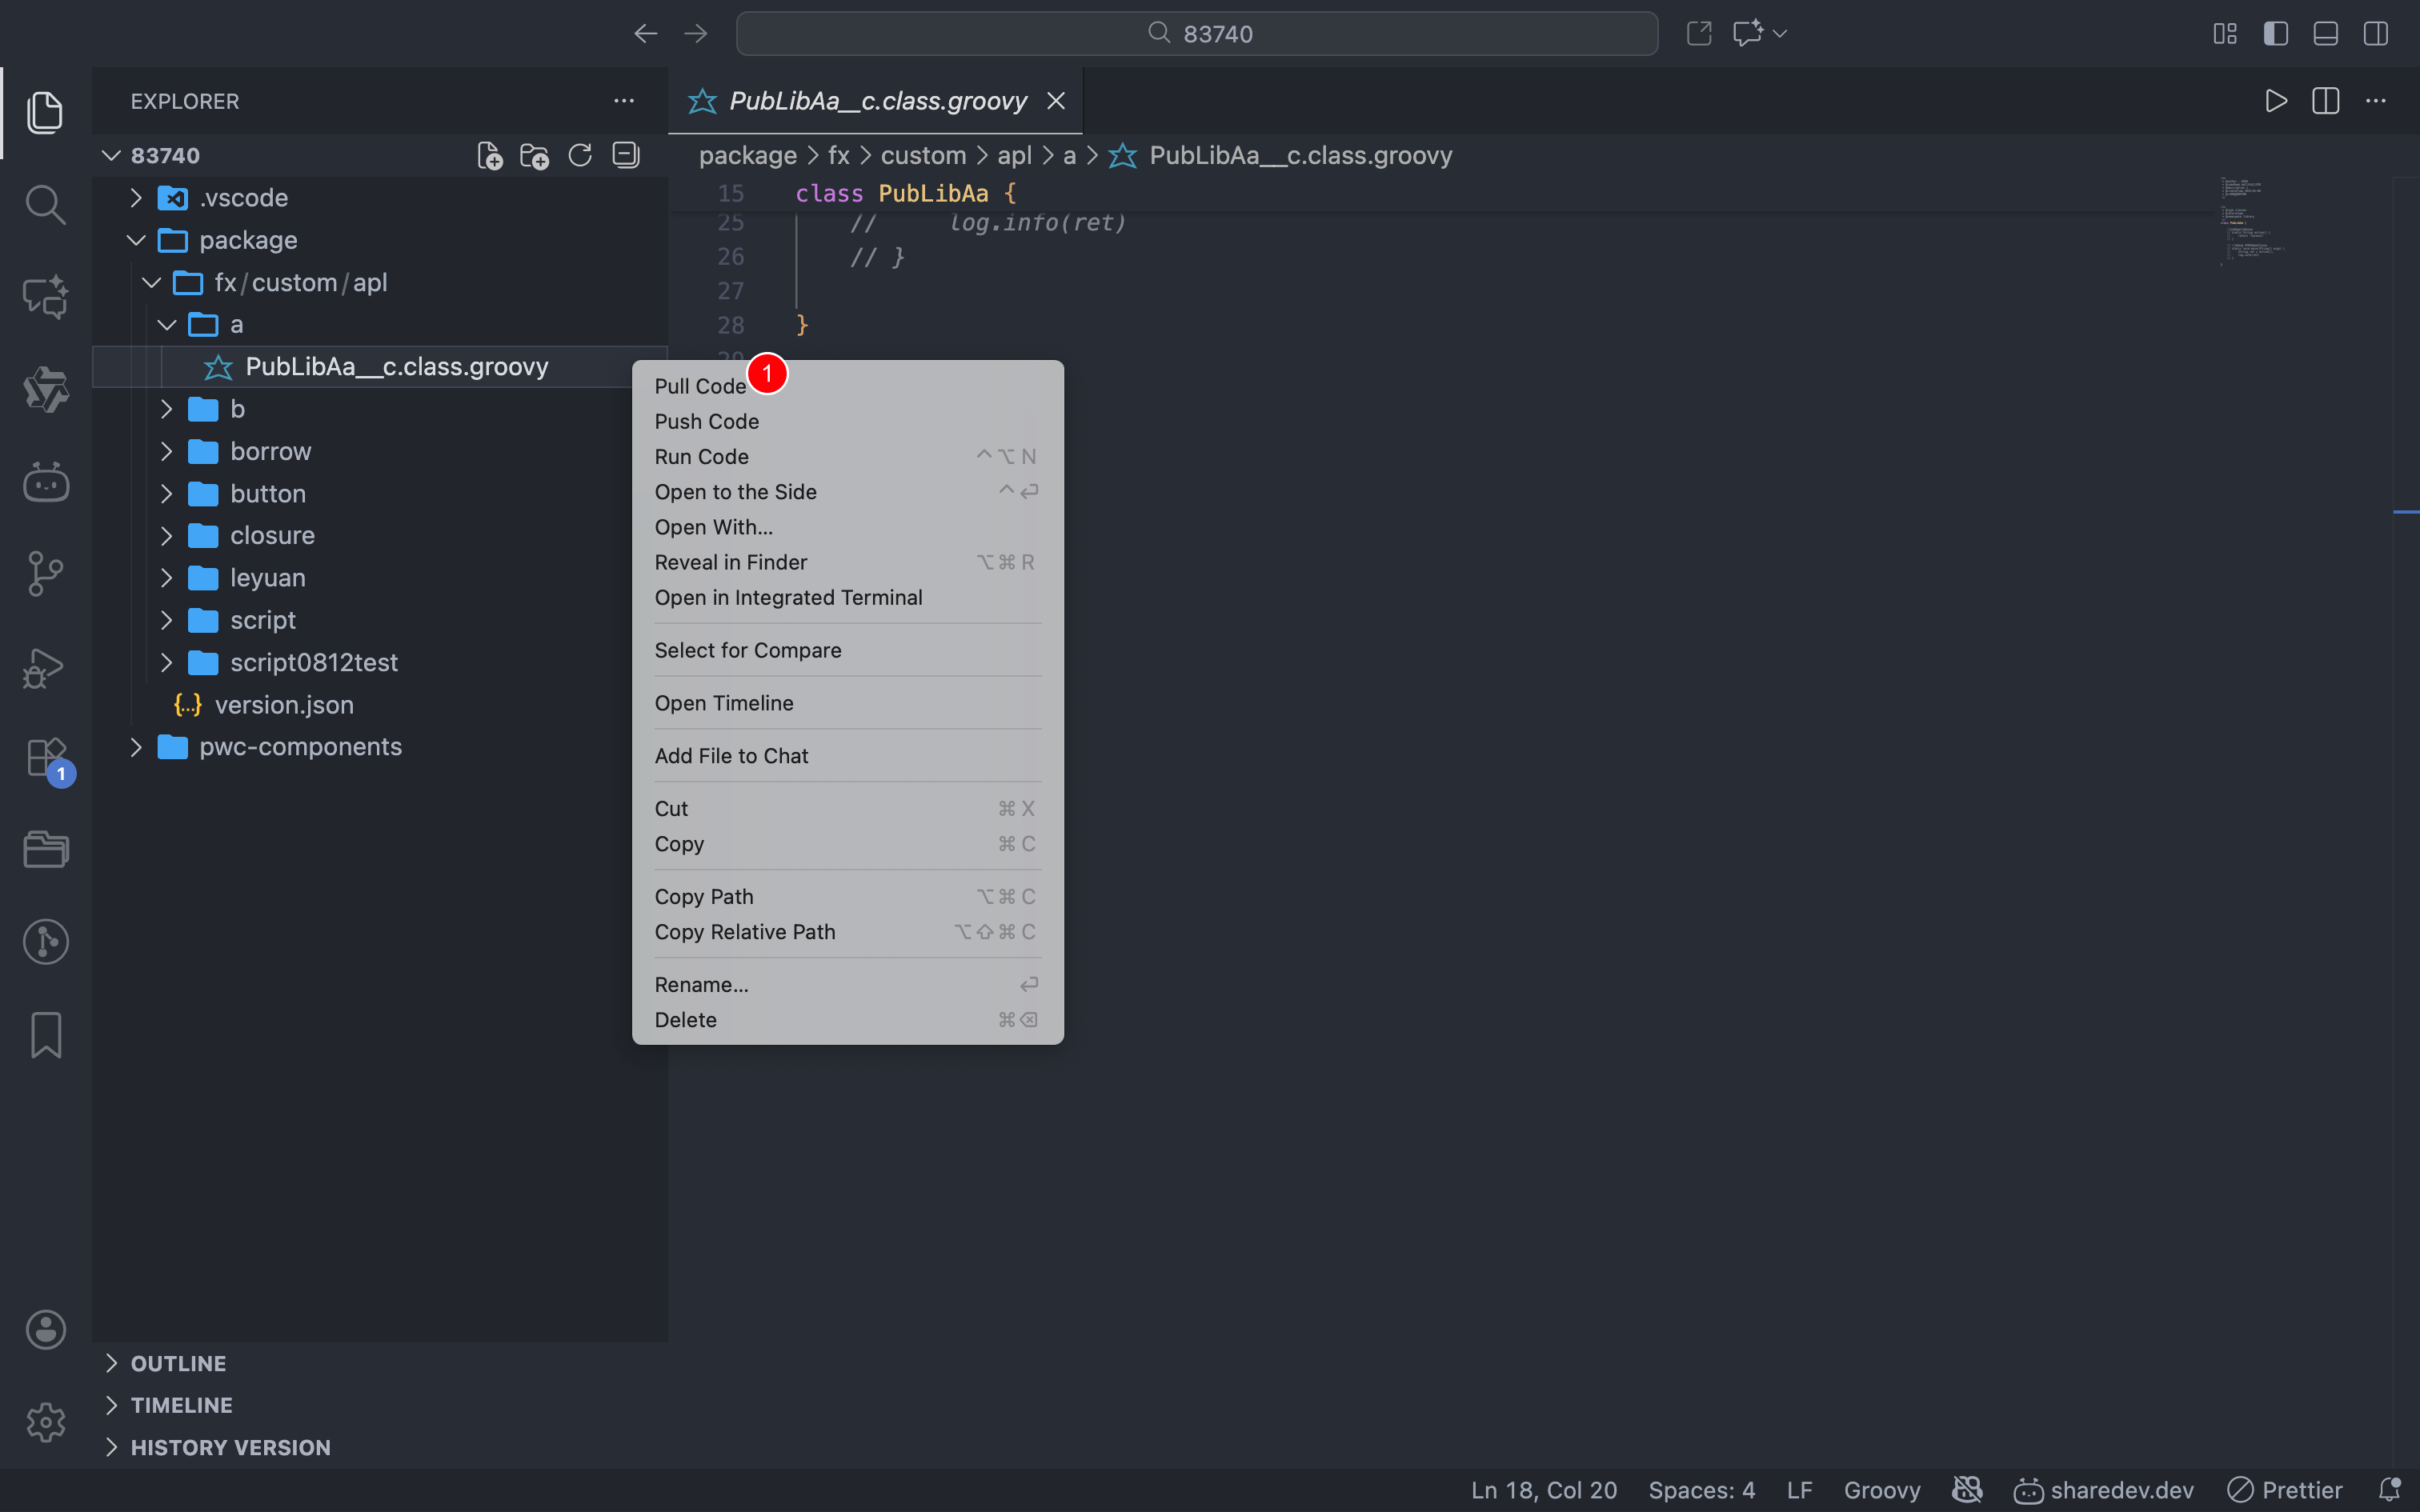Image resolution: width=2420 pixels, height=1512 pixels.
Task: Expand the HISTORY VERSION section
Action: (230, 1447)
